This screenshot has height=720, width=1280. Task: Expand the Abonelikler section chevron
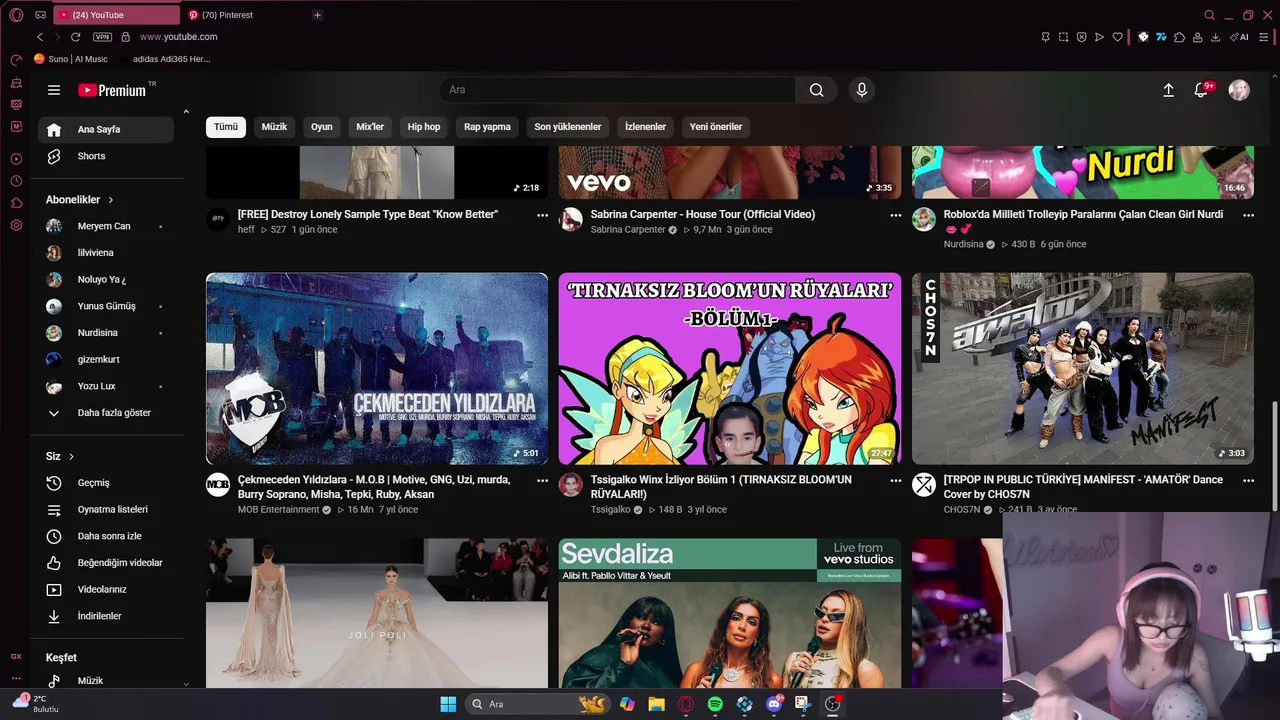[111, 200]
